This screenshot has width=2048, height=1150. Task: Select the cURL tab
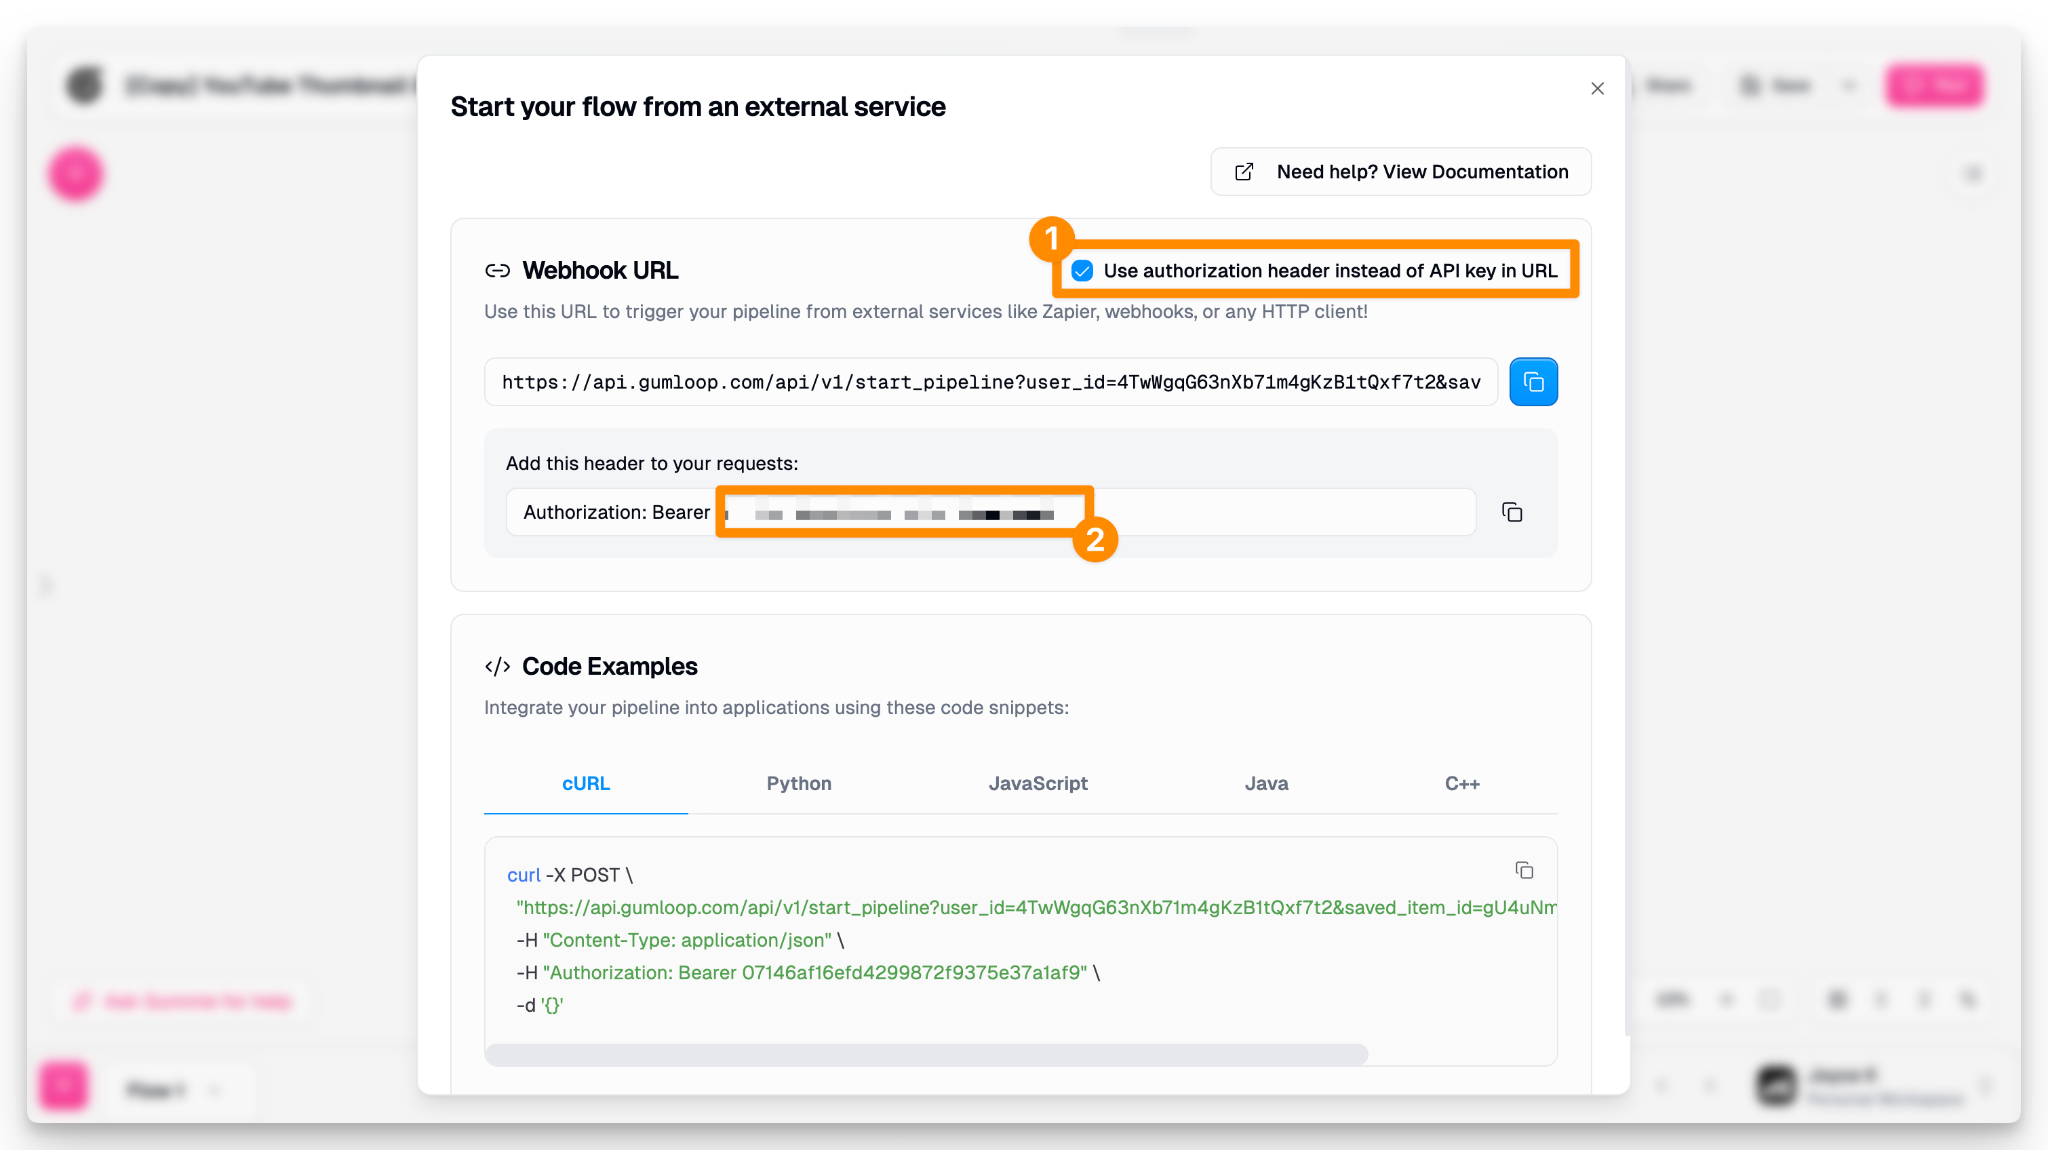(x=585, y=783)
